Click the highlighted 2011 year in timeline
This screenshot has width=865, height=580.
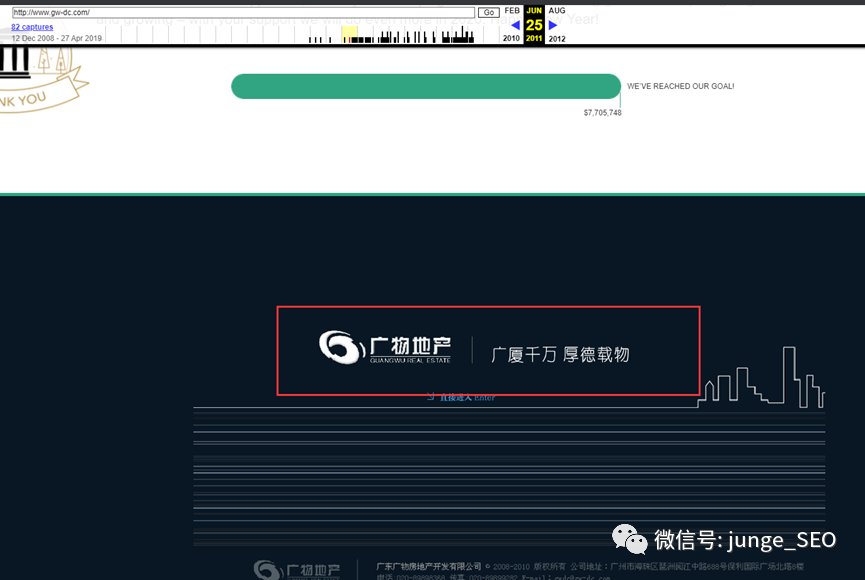point(534,39)
